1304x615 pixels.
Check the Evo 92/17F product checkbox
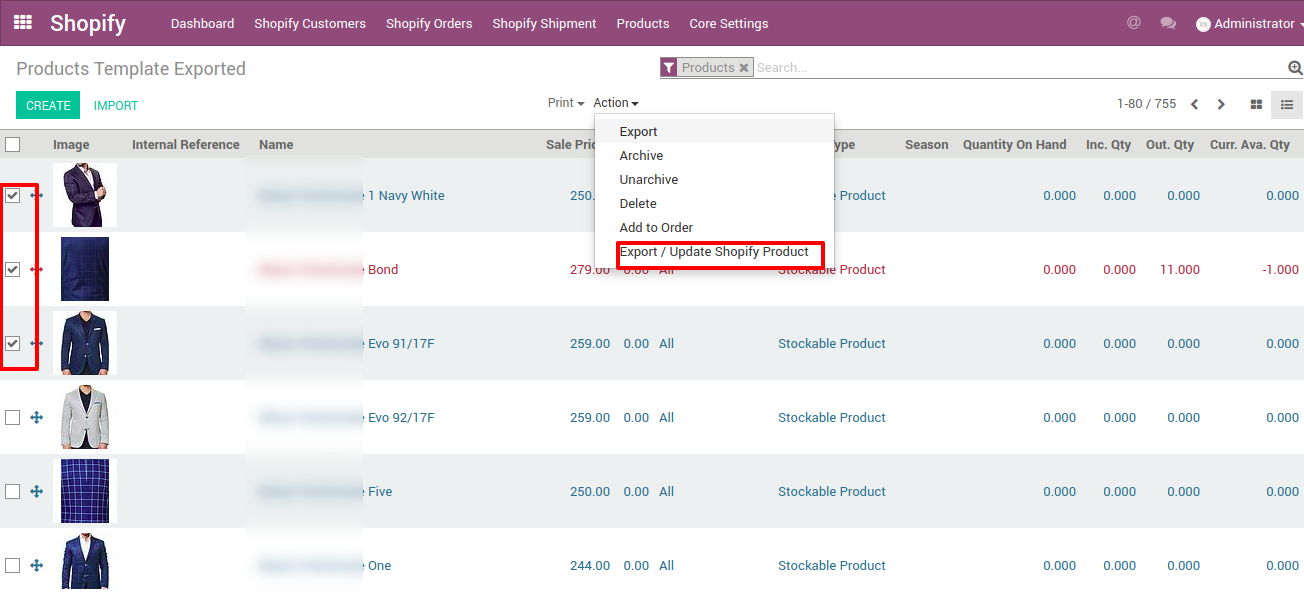click(x=13, y=418)
